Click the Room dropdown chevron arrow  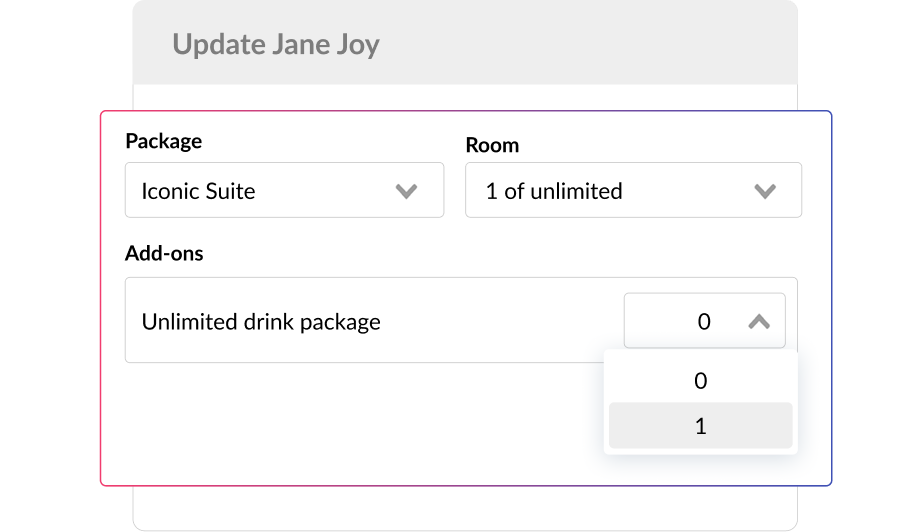(x=765, y=191)
